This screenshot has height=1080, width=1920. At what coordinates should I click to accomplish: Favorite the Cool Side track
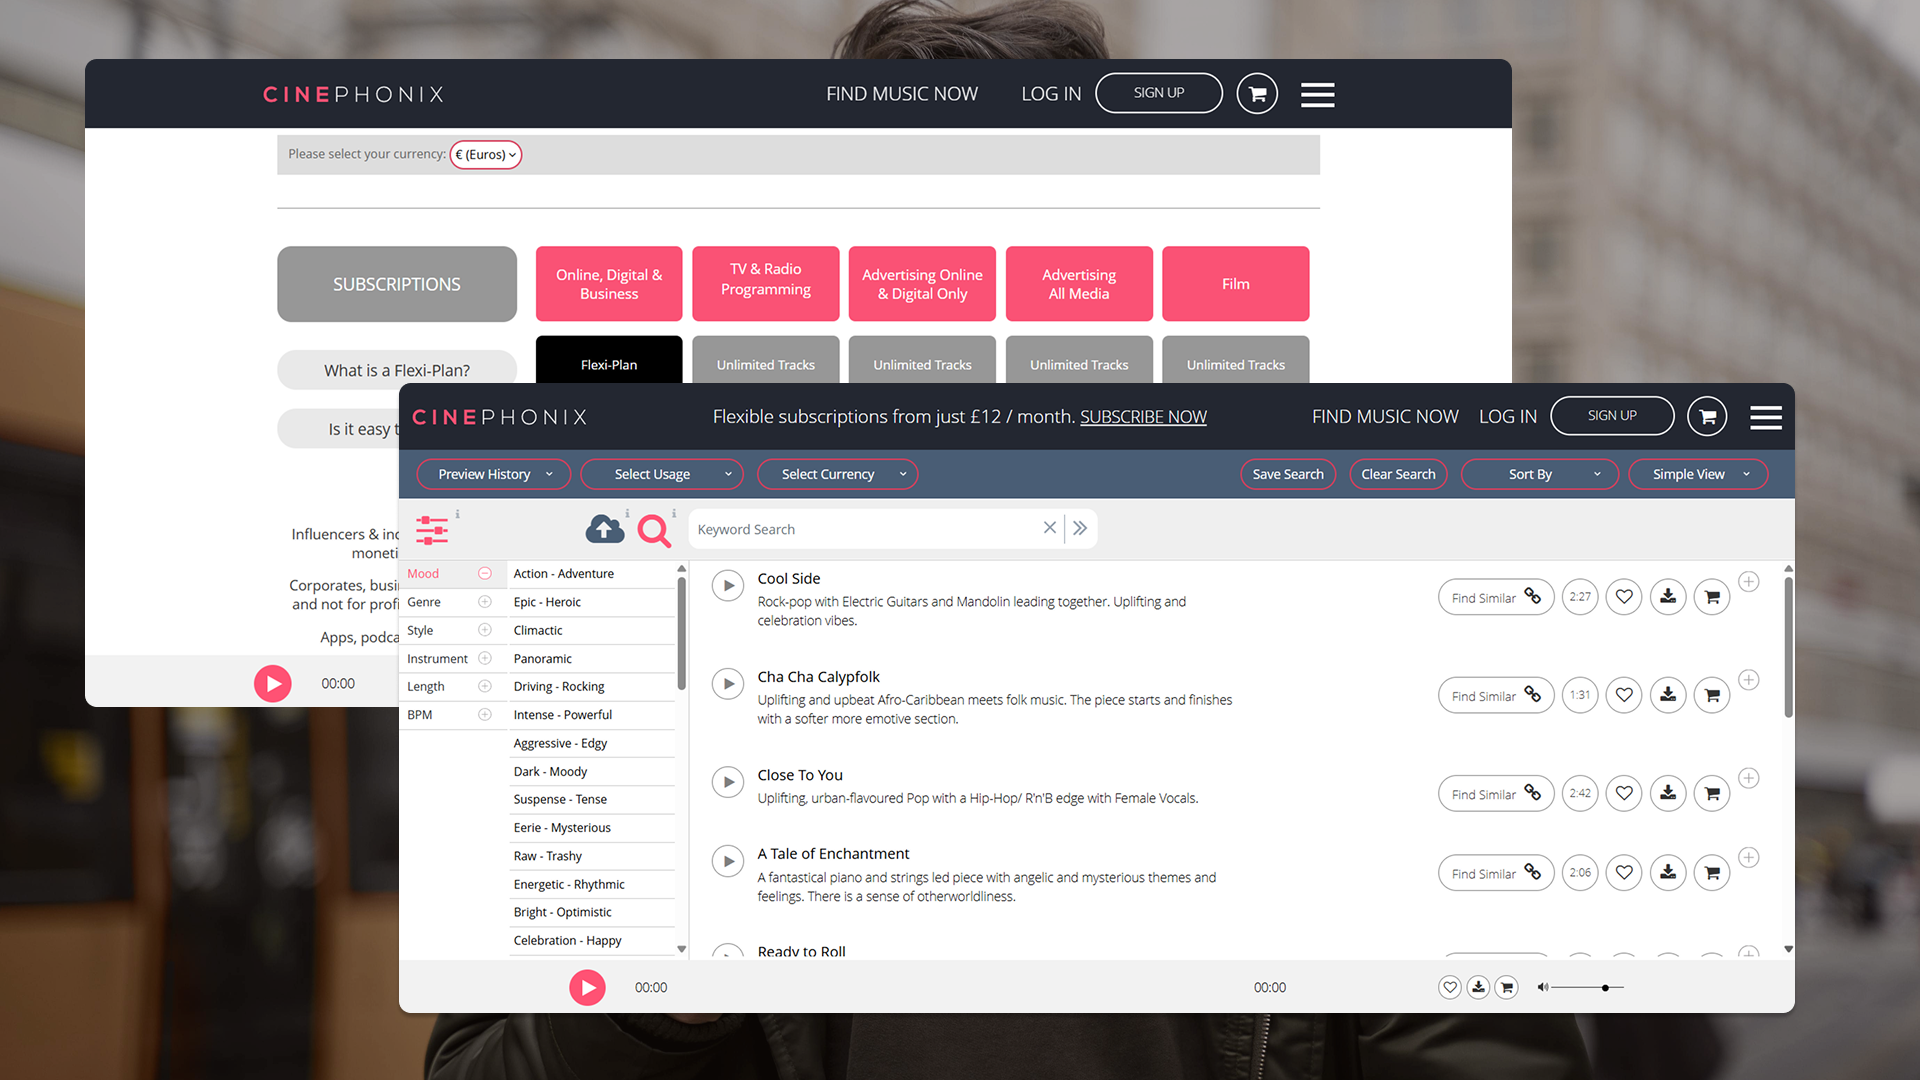click(1624, 597)
